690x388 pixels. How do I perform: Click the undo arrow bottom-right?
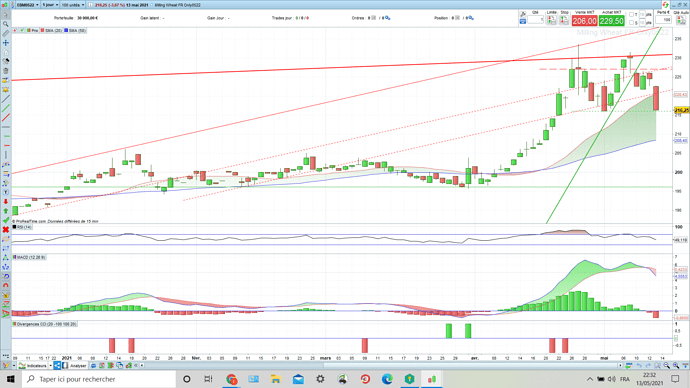(639, 366)
